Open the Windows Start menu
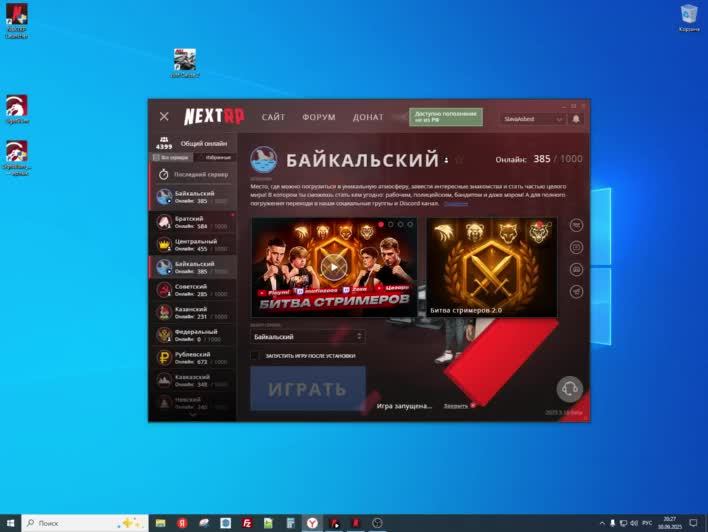The image size is (708, 532). 10,523
